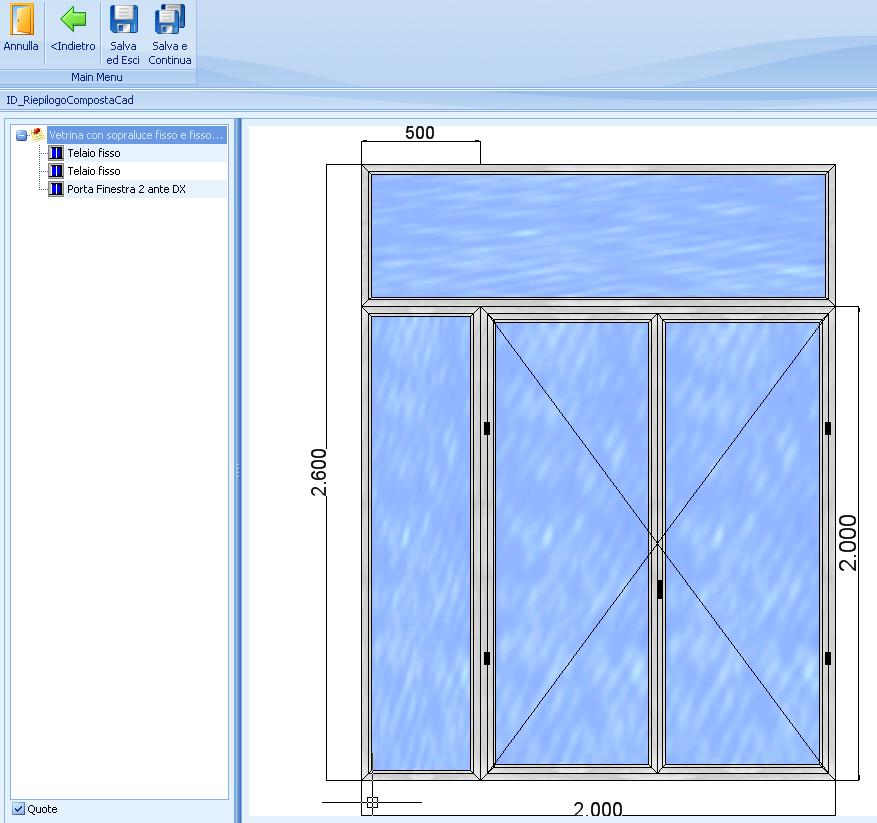The width and height of the screenshot is (877, 823).
Task: Select Porta Finestra 2 ante DX item
Action: point(126,189)
